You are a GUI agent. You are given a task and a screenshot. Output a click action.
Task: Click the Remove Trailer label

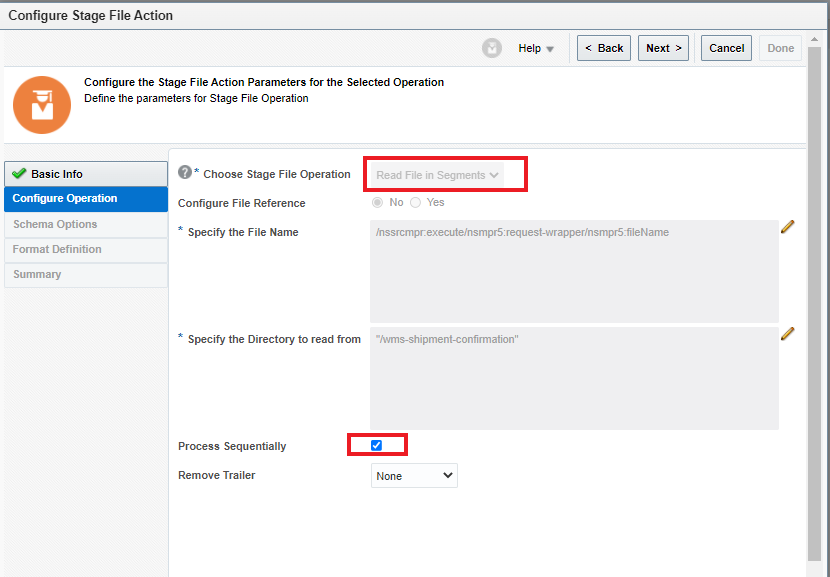click(216, 475)
